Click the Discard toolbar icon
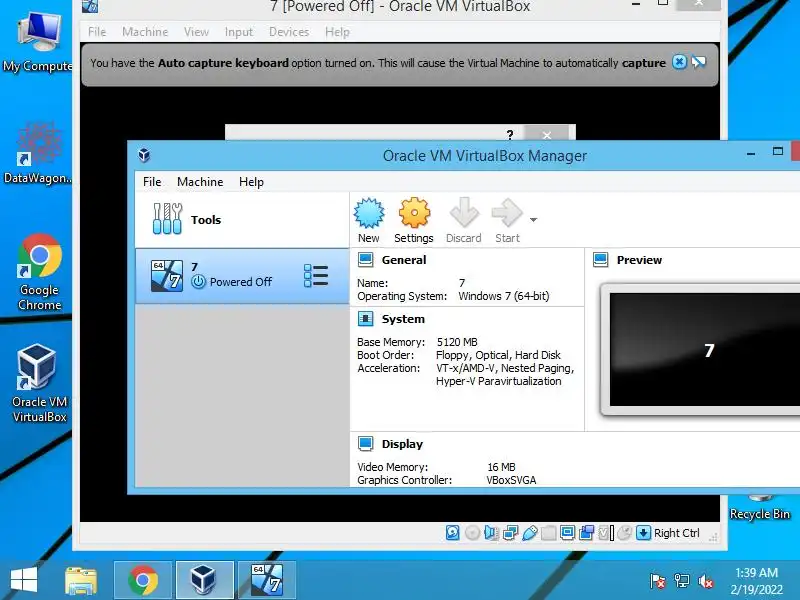This screenshot has height=600, width=800. click(464, 213)
